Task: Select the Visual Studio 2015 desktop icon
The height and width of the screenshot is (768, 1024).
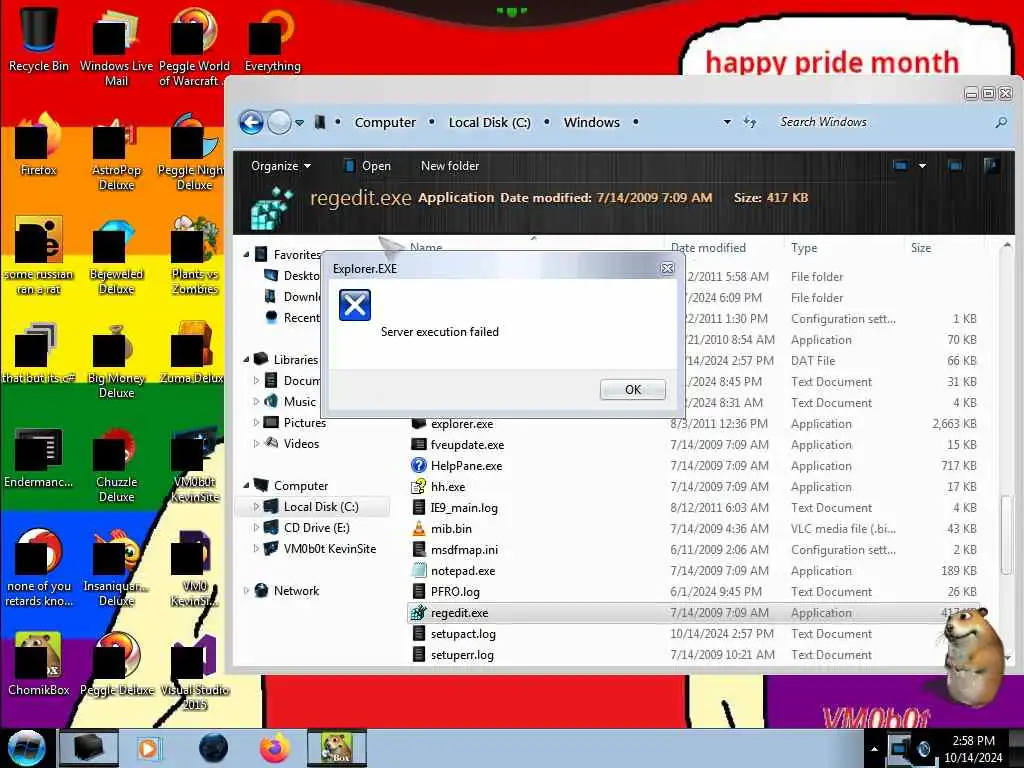Action: pyautogui.click(x=194, y=671)
